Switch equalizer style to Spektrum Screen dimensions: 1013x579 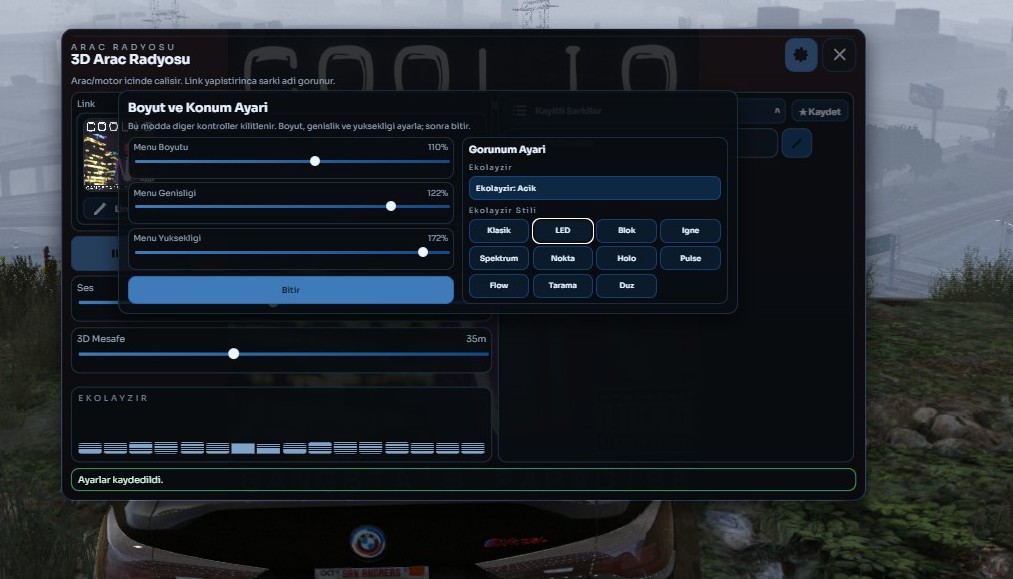click(x=499, y=258)
